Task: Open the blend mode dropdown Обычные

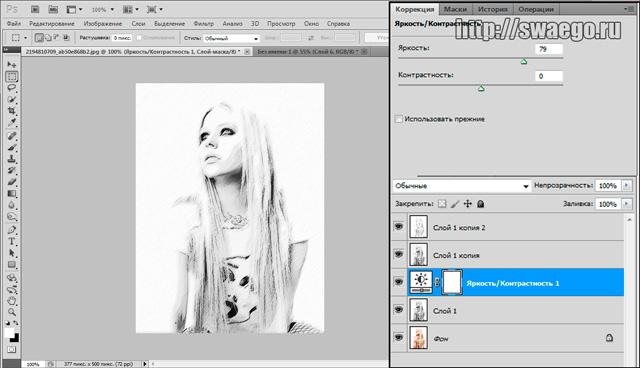Action: [462, 186]
